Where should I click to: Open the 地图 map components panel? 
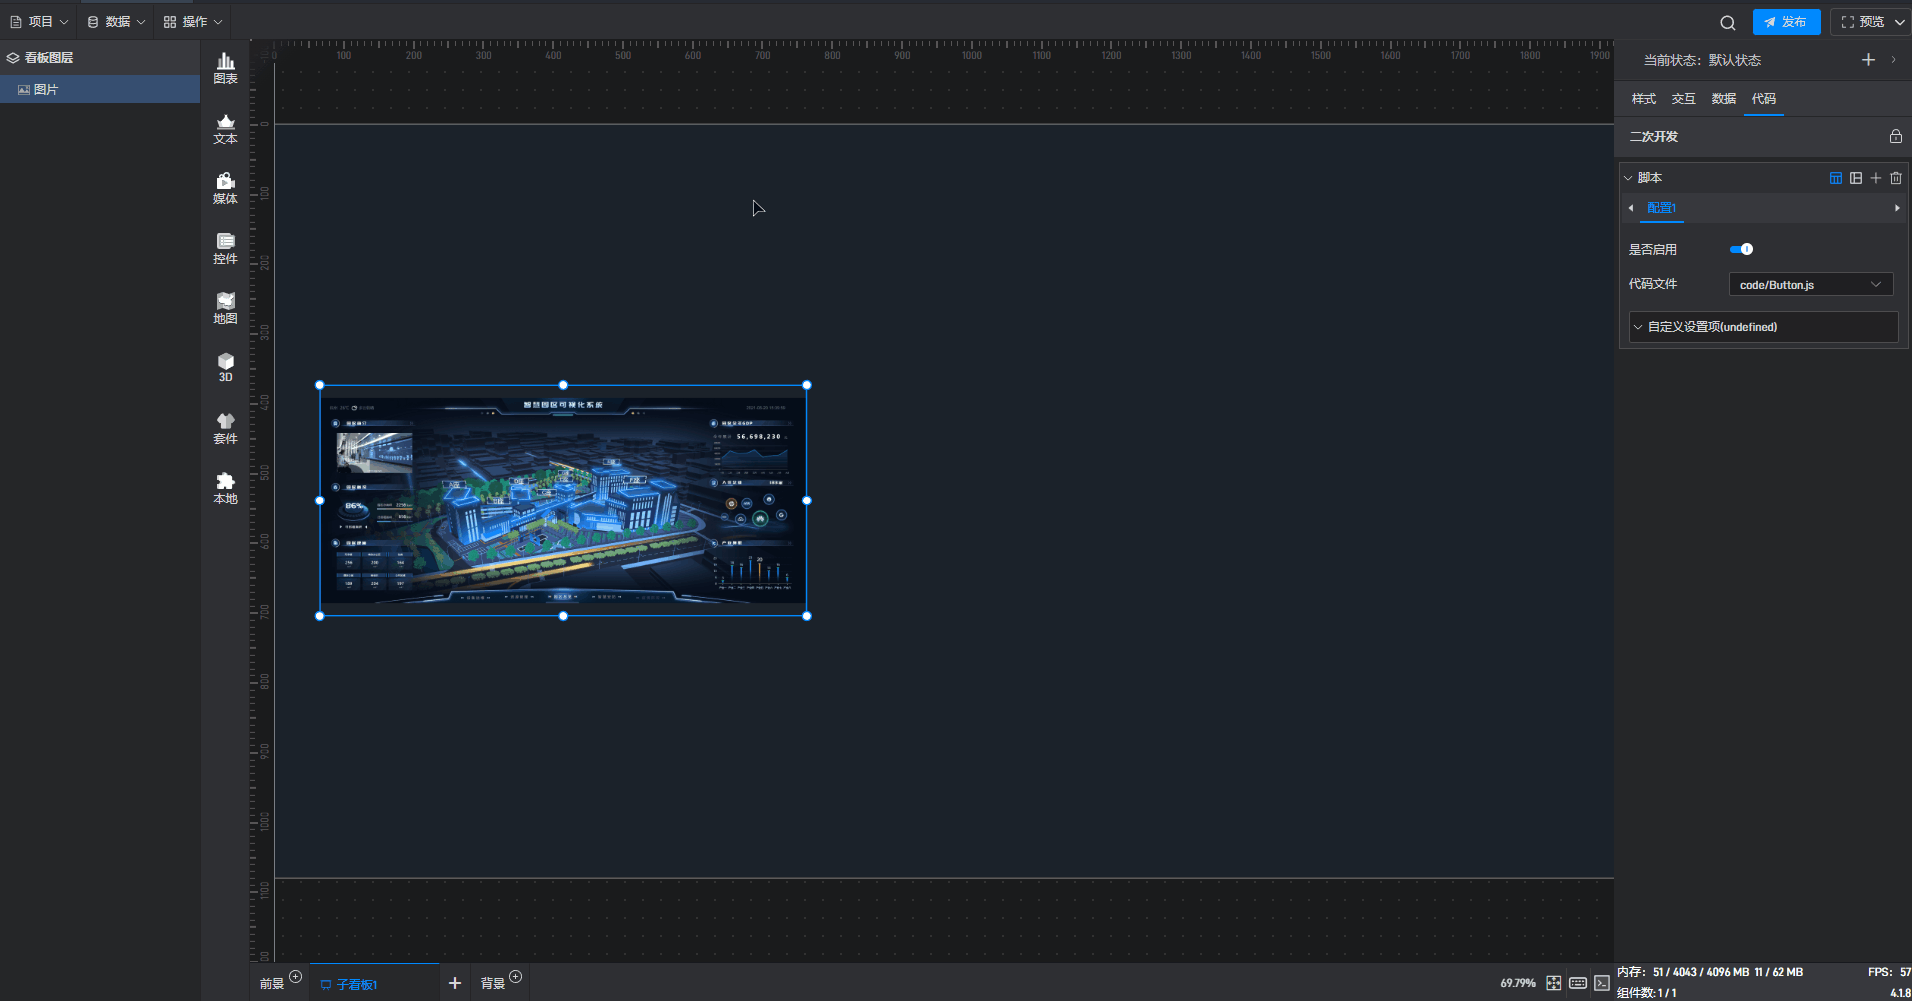225,308
